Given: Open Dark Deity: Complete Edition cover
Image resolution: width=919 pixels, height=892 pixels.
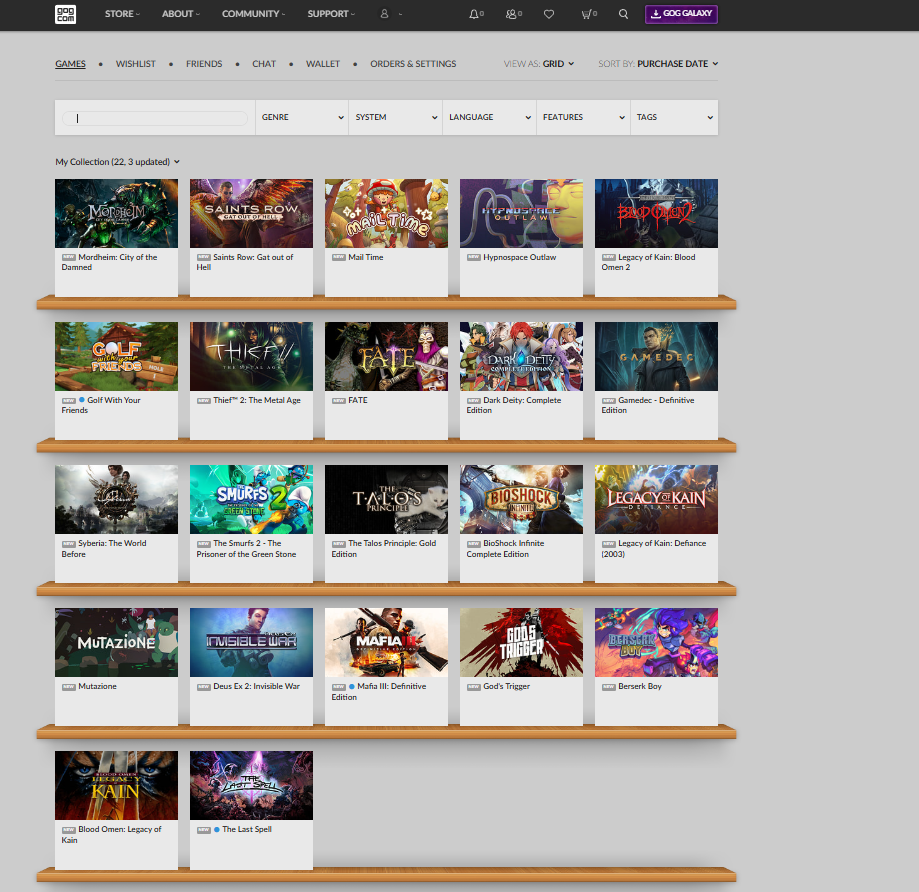Looking at the screenshot, I should (x=521, y=356).
